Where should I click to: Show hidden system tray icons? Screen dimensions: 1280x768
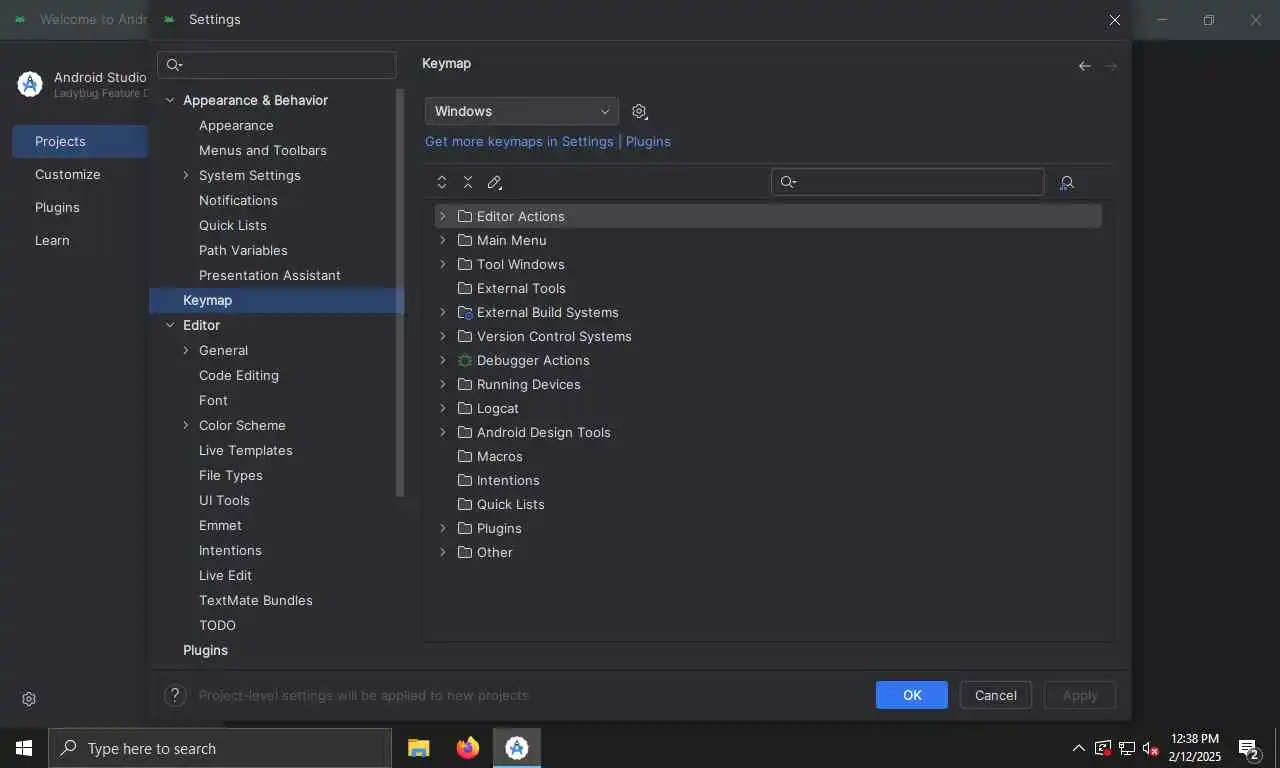coord(1078,748)
